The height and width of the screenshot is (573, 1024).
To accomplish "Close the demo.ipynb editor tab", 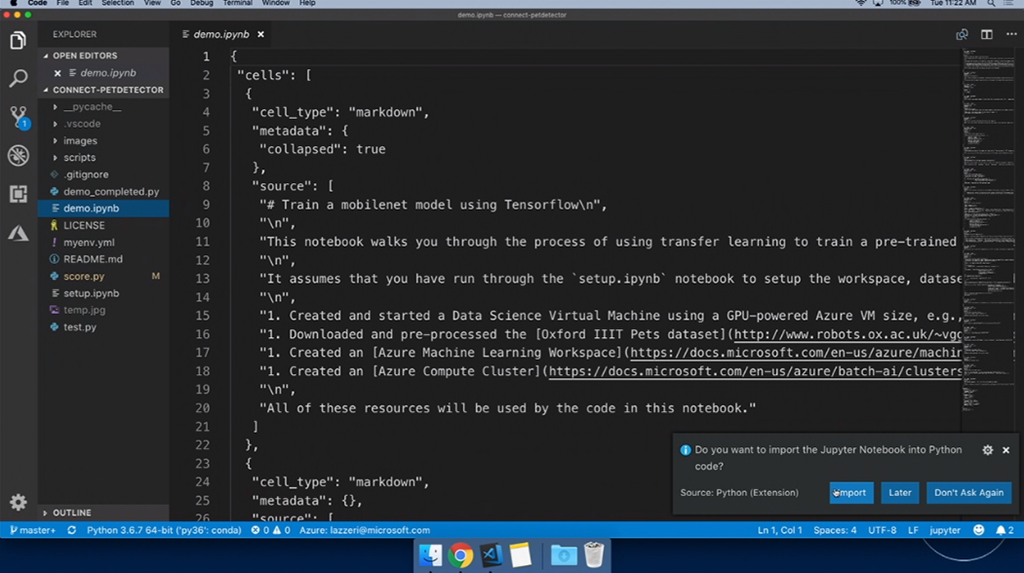I will tap(261, 34).
